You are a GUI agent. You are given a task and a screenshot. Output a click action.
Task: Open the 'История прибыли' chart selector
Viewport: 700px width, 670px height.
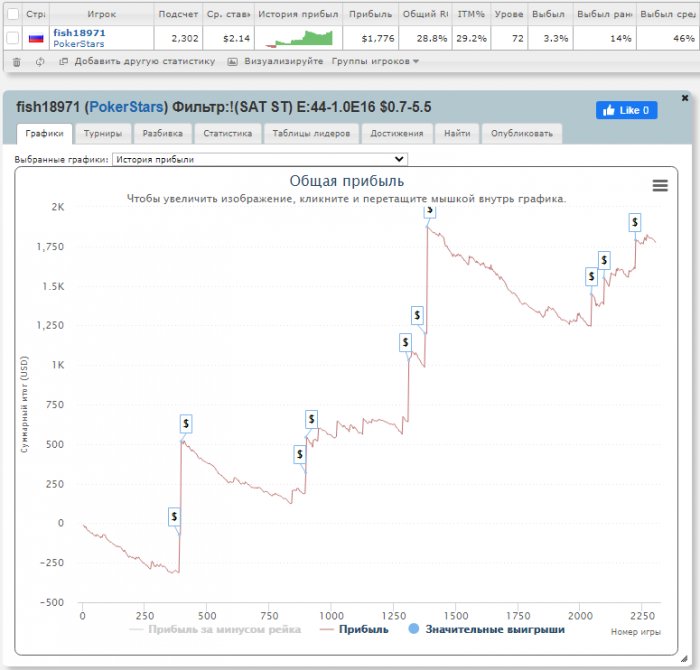[260, 159]
